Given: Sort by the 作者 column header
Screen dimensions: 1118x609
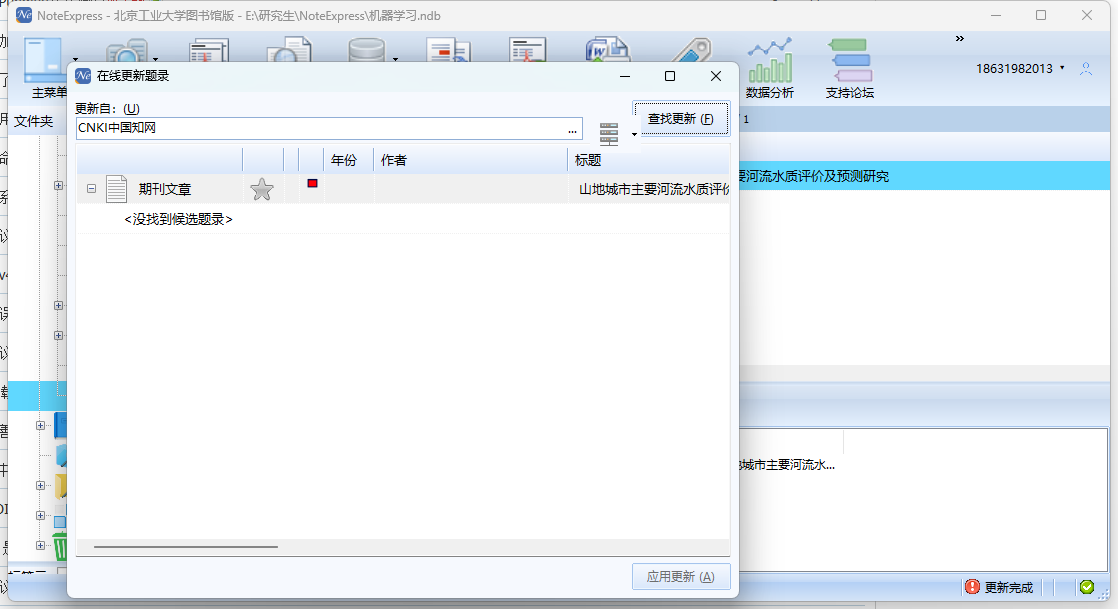Looking at the screenshot, I should coord(472,160).
